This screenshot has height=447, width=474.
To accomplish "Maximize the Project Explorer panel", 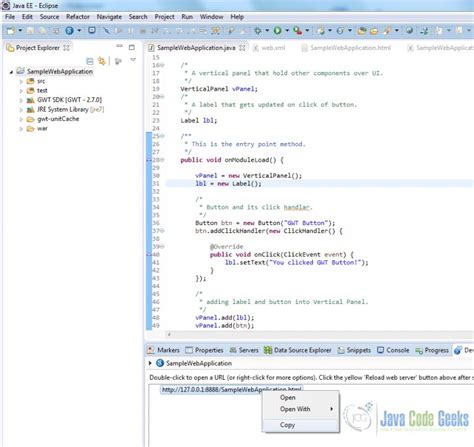I will (x=132, y=47).
